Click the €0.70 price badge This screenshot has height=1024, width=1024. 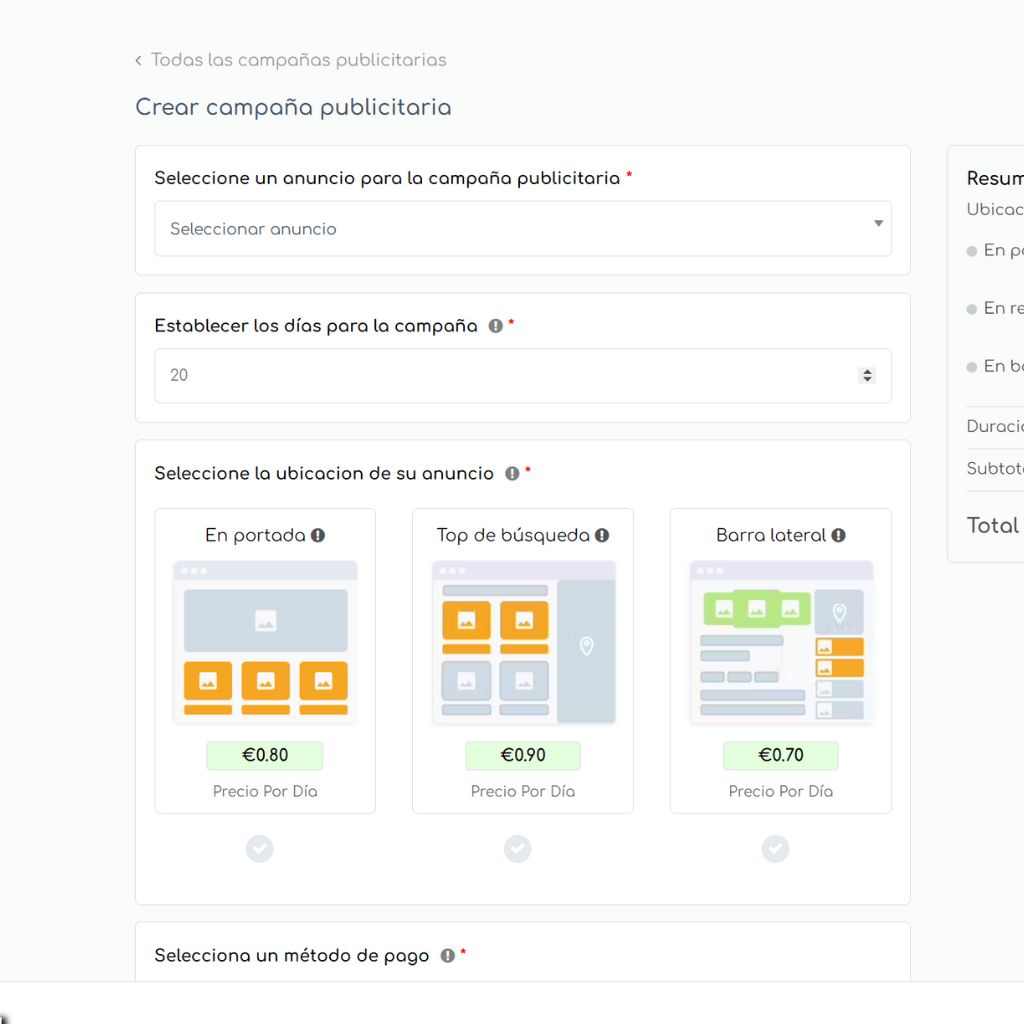coord(780,756)
